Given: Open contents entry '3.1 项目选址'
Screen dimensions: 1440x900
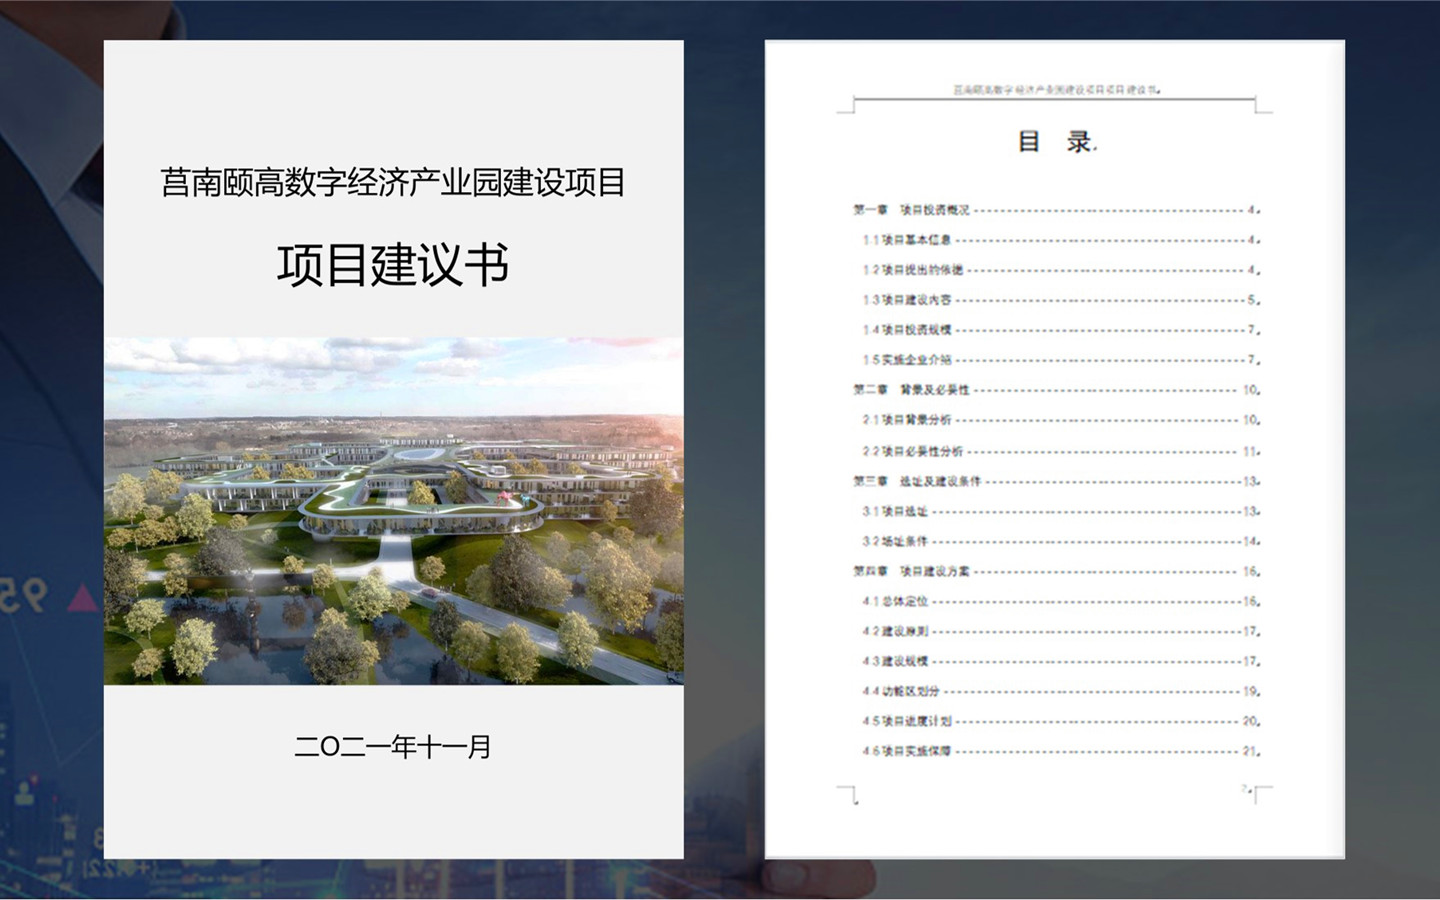Looking at the screenshot, I should tap(1061, 512).
